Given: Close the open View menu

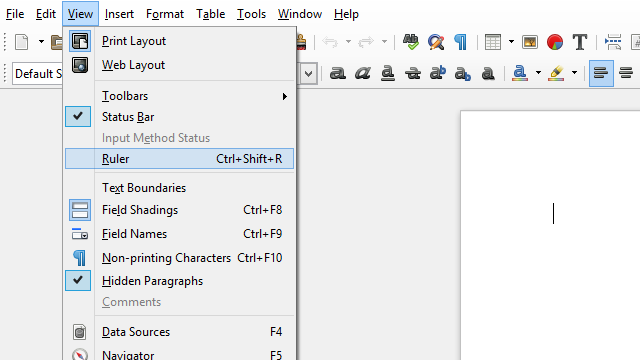Looking at the screenshot, I should tap(80, 14).
